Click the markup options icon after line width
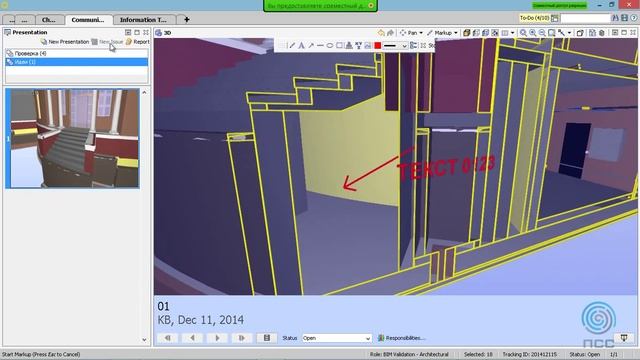Screen dimensions: 640x360 pos(413,46)
